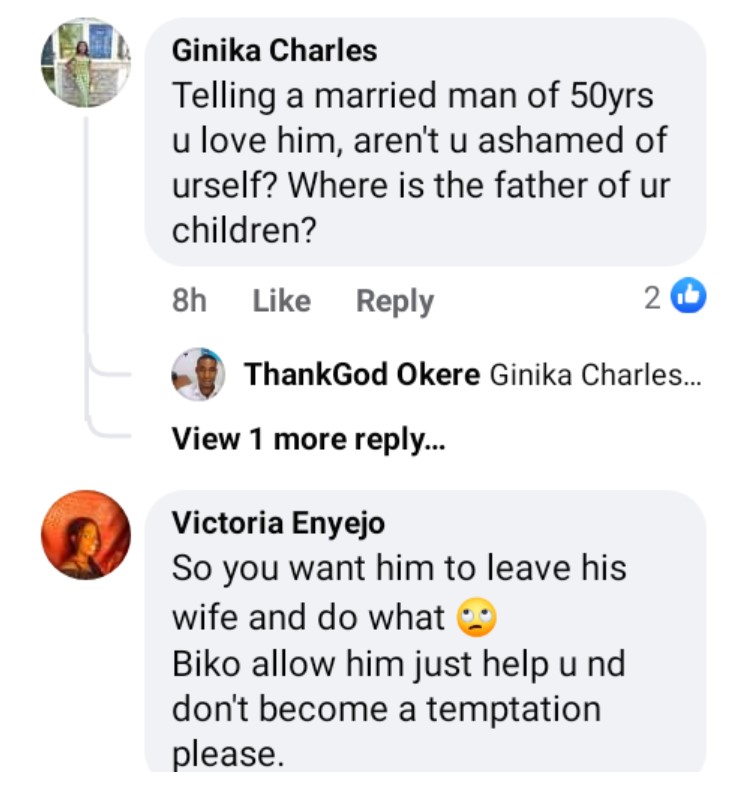Visit ThankGod Okere's profile via name
The width and height of the screenshot is (748, 787).
362,375
